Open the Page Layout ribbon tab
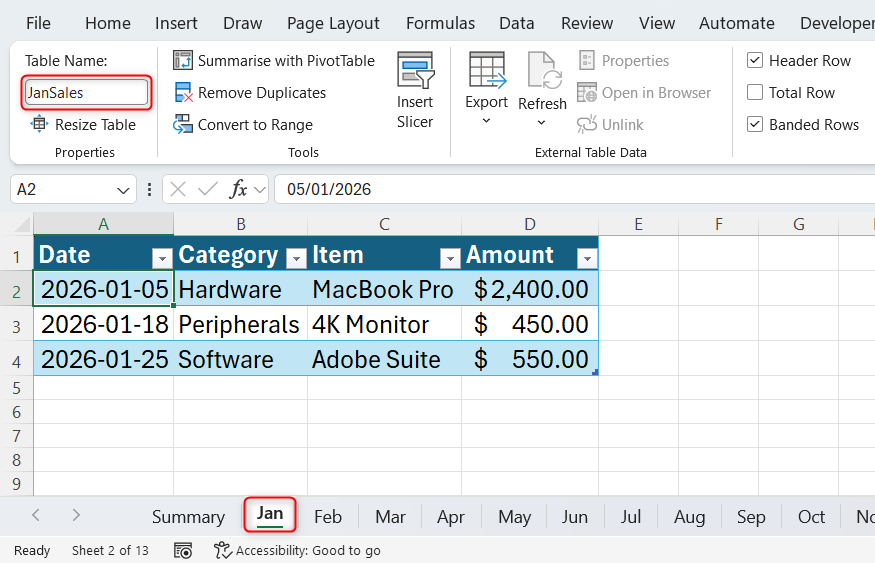The height and width of the screenshot is (563, 875). point(333,23)
